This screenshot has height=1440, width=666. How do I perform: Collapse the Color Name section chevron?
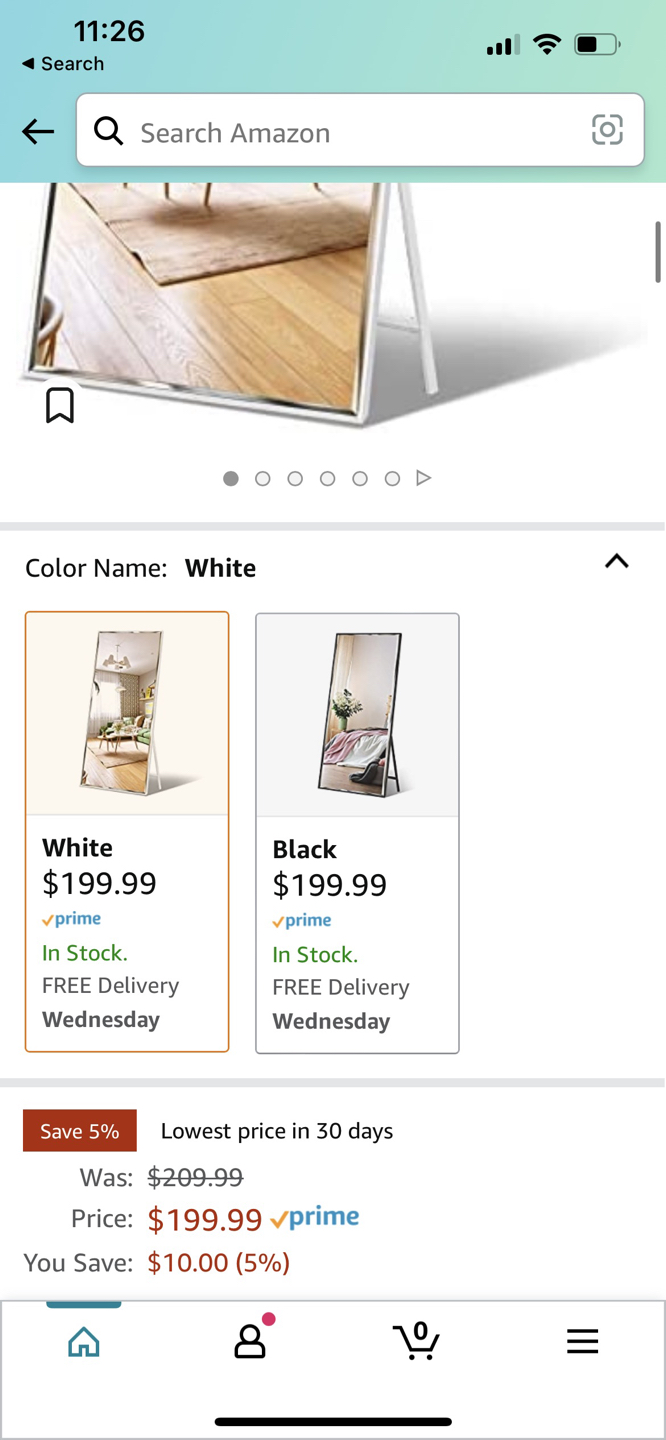pyautogui.click(x=617, y=562)
